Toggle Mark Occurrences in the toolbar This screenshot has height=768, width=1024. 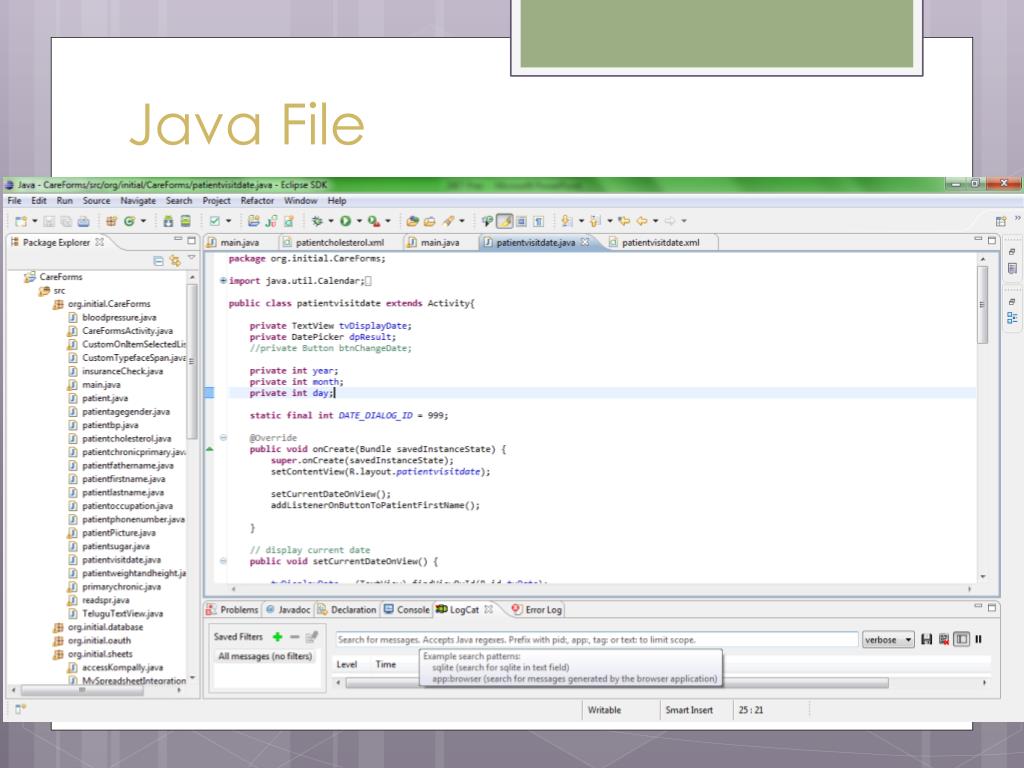tap(506, 220)
